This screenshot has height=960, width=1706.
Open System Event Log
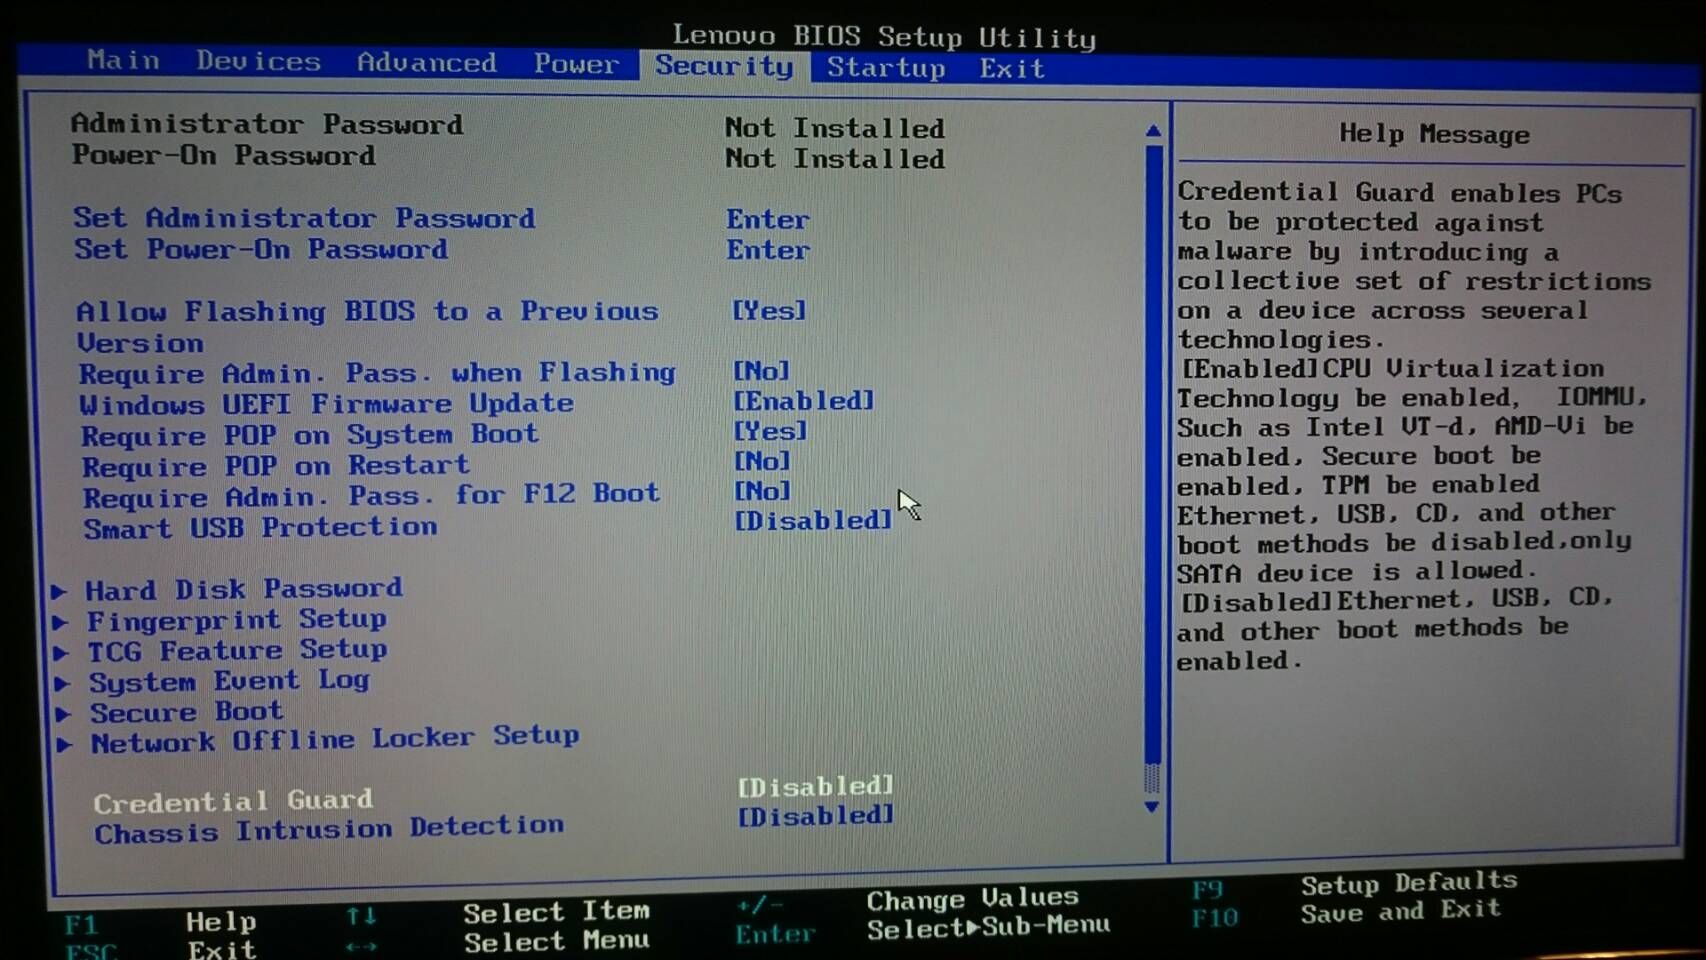tap(230, 681)
